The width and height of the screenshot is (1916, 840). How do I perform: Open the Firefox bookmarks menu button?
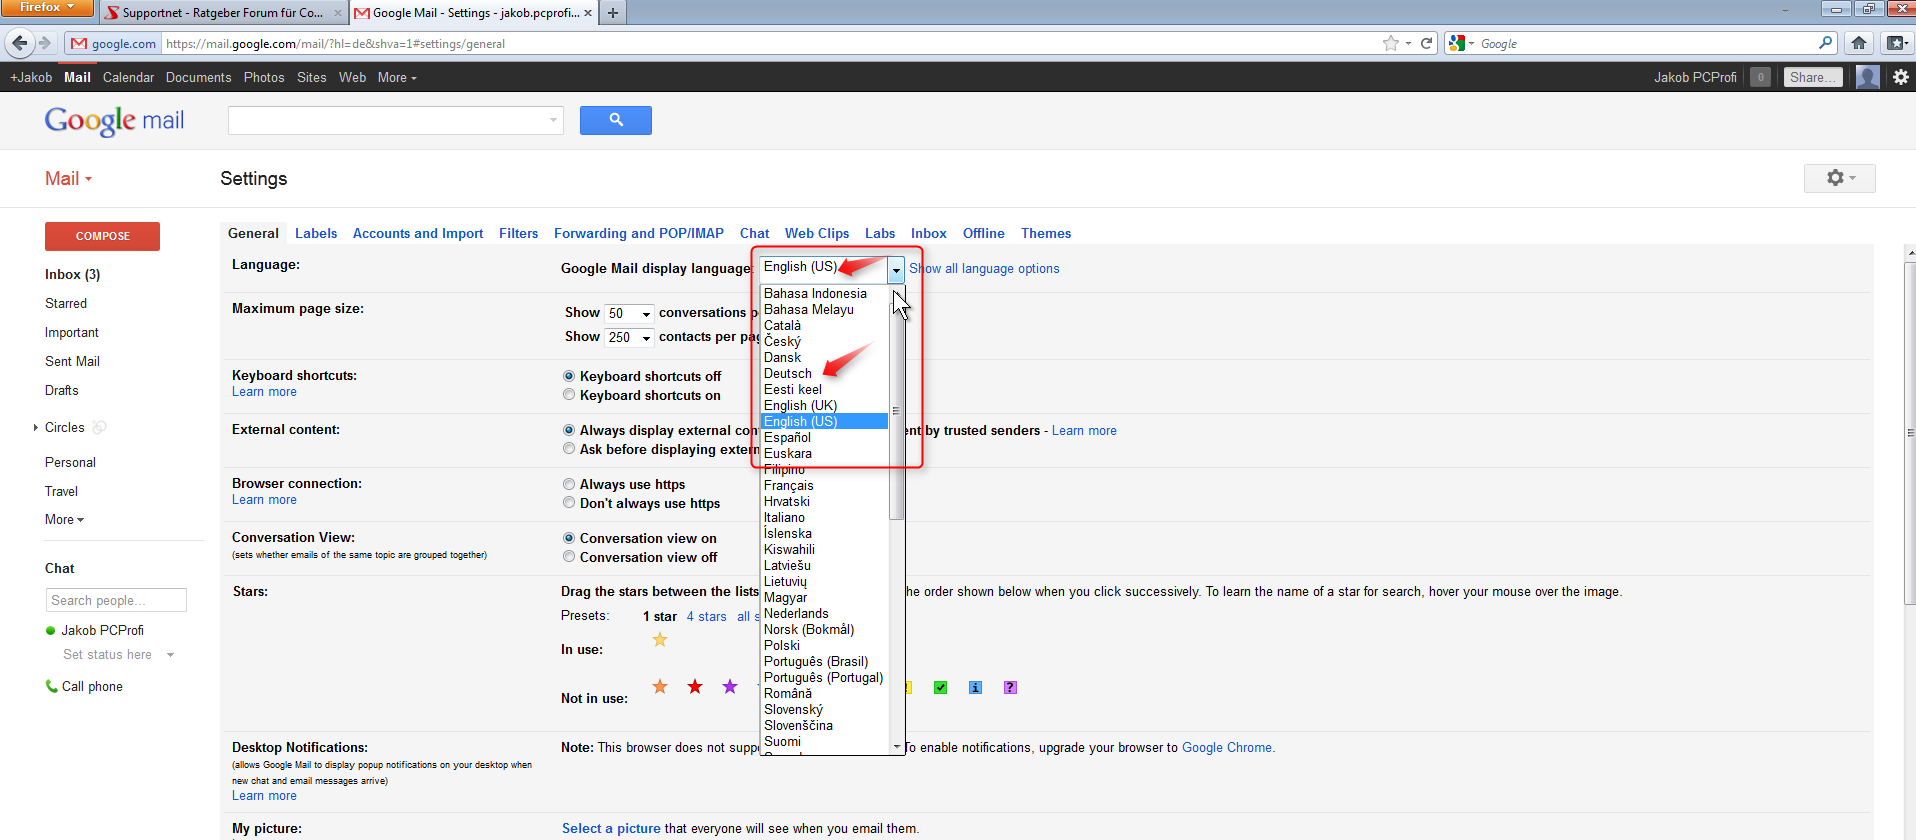coord(1895,43)
